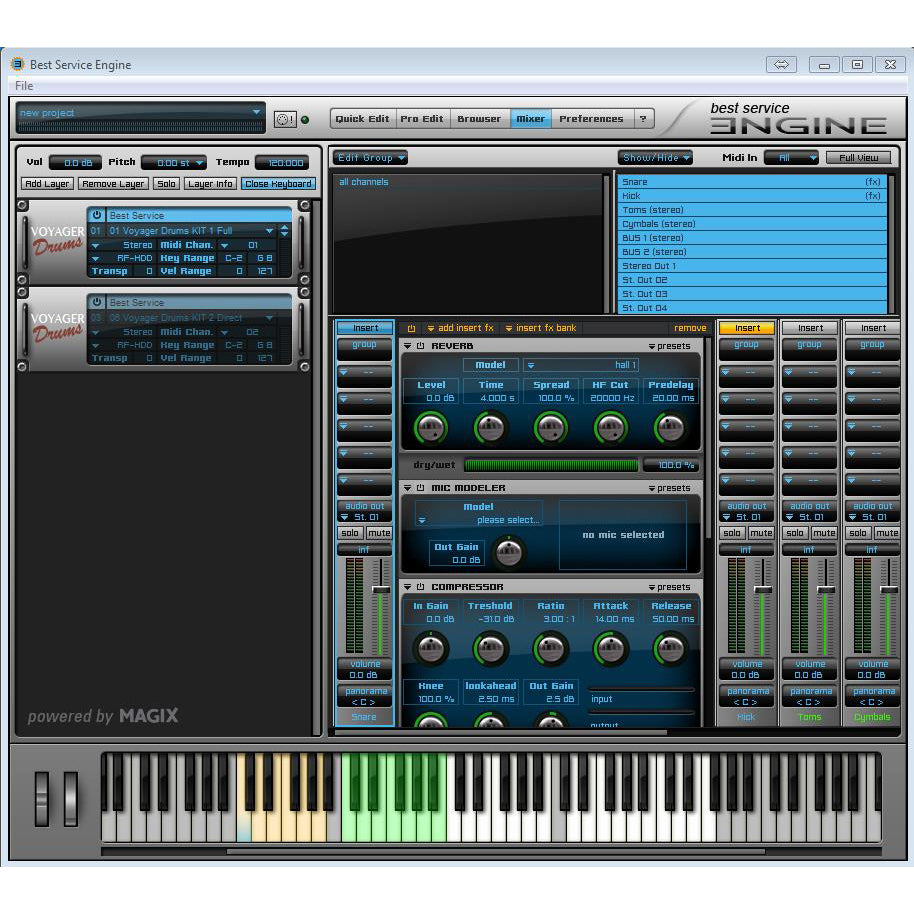
Task: Click the Compressor Ratio knob
Action: tap(551, 649)
